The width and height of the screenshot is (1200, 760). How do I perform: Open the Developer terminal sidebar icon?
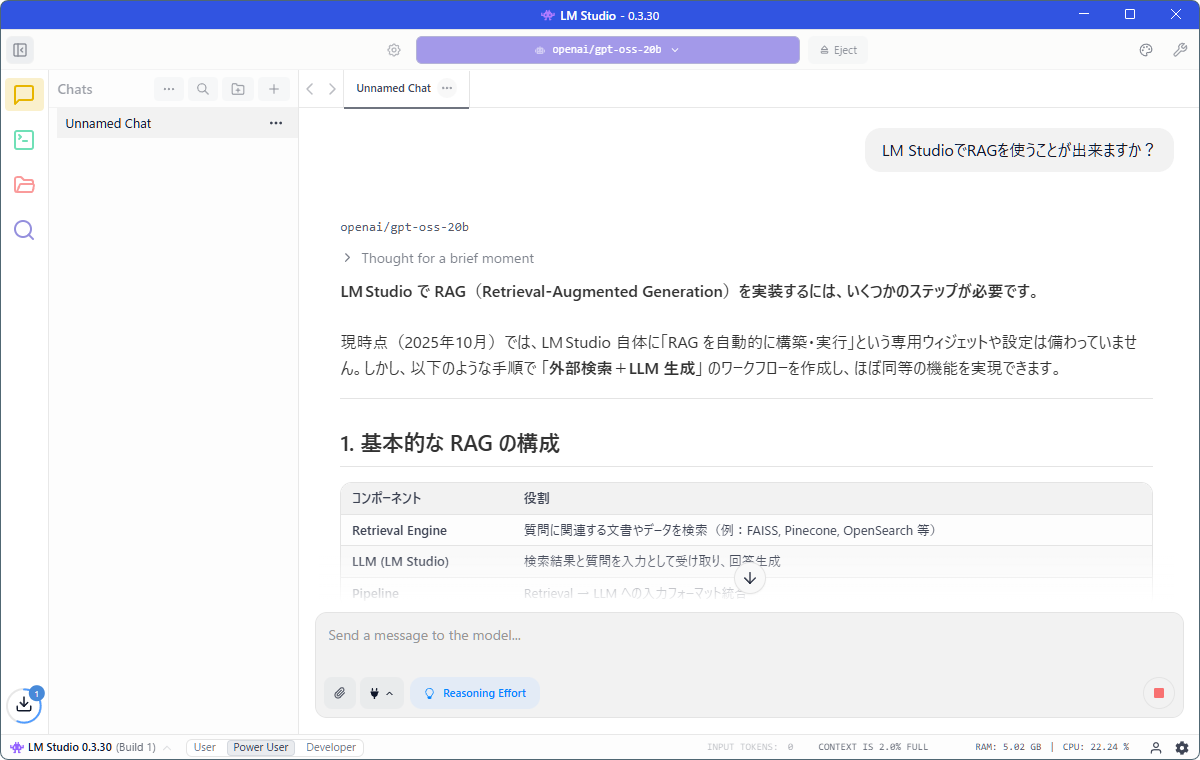click(x=24, y=140)
